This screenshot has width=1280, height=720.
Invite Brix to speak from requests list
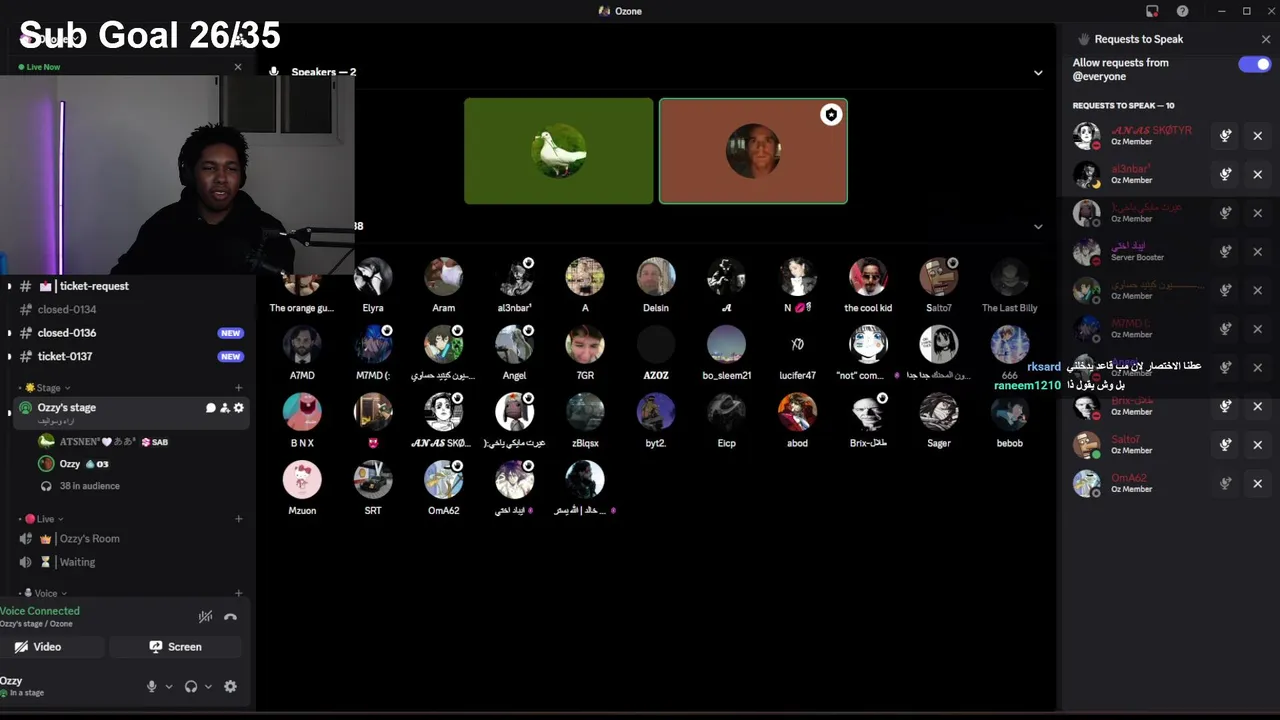point(1225,406)
